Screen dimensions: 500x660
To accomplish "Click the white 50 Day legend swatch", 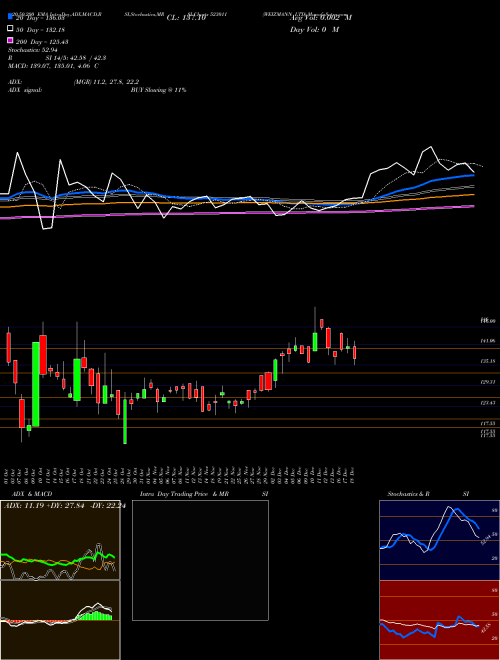I will point(10,29).
